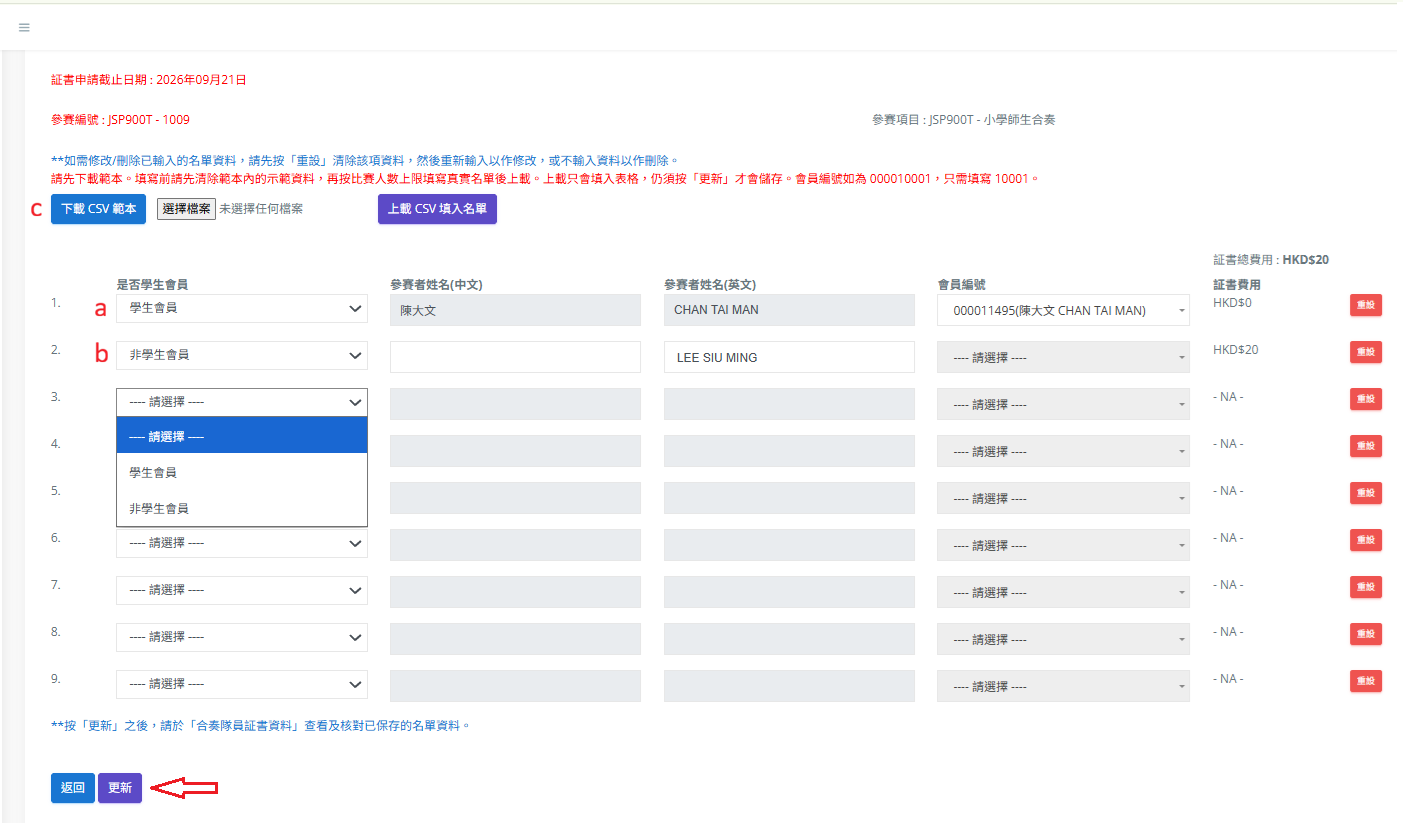The height and width of the screenshot is (823, 1403).
Task: Click the purple 更新 update button
Action: (120, 788)
